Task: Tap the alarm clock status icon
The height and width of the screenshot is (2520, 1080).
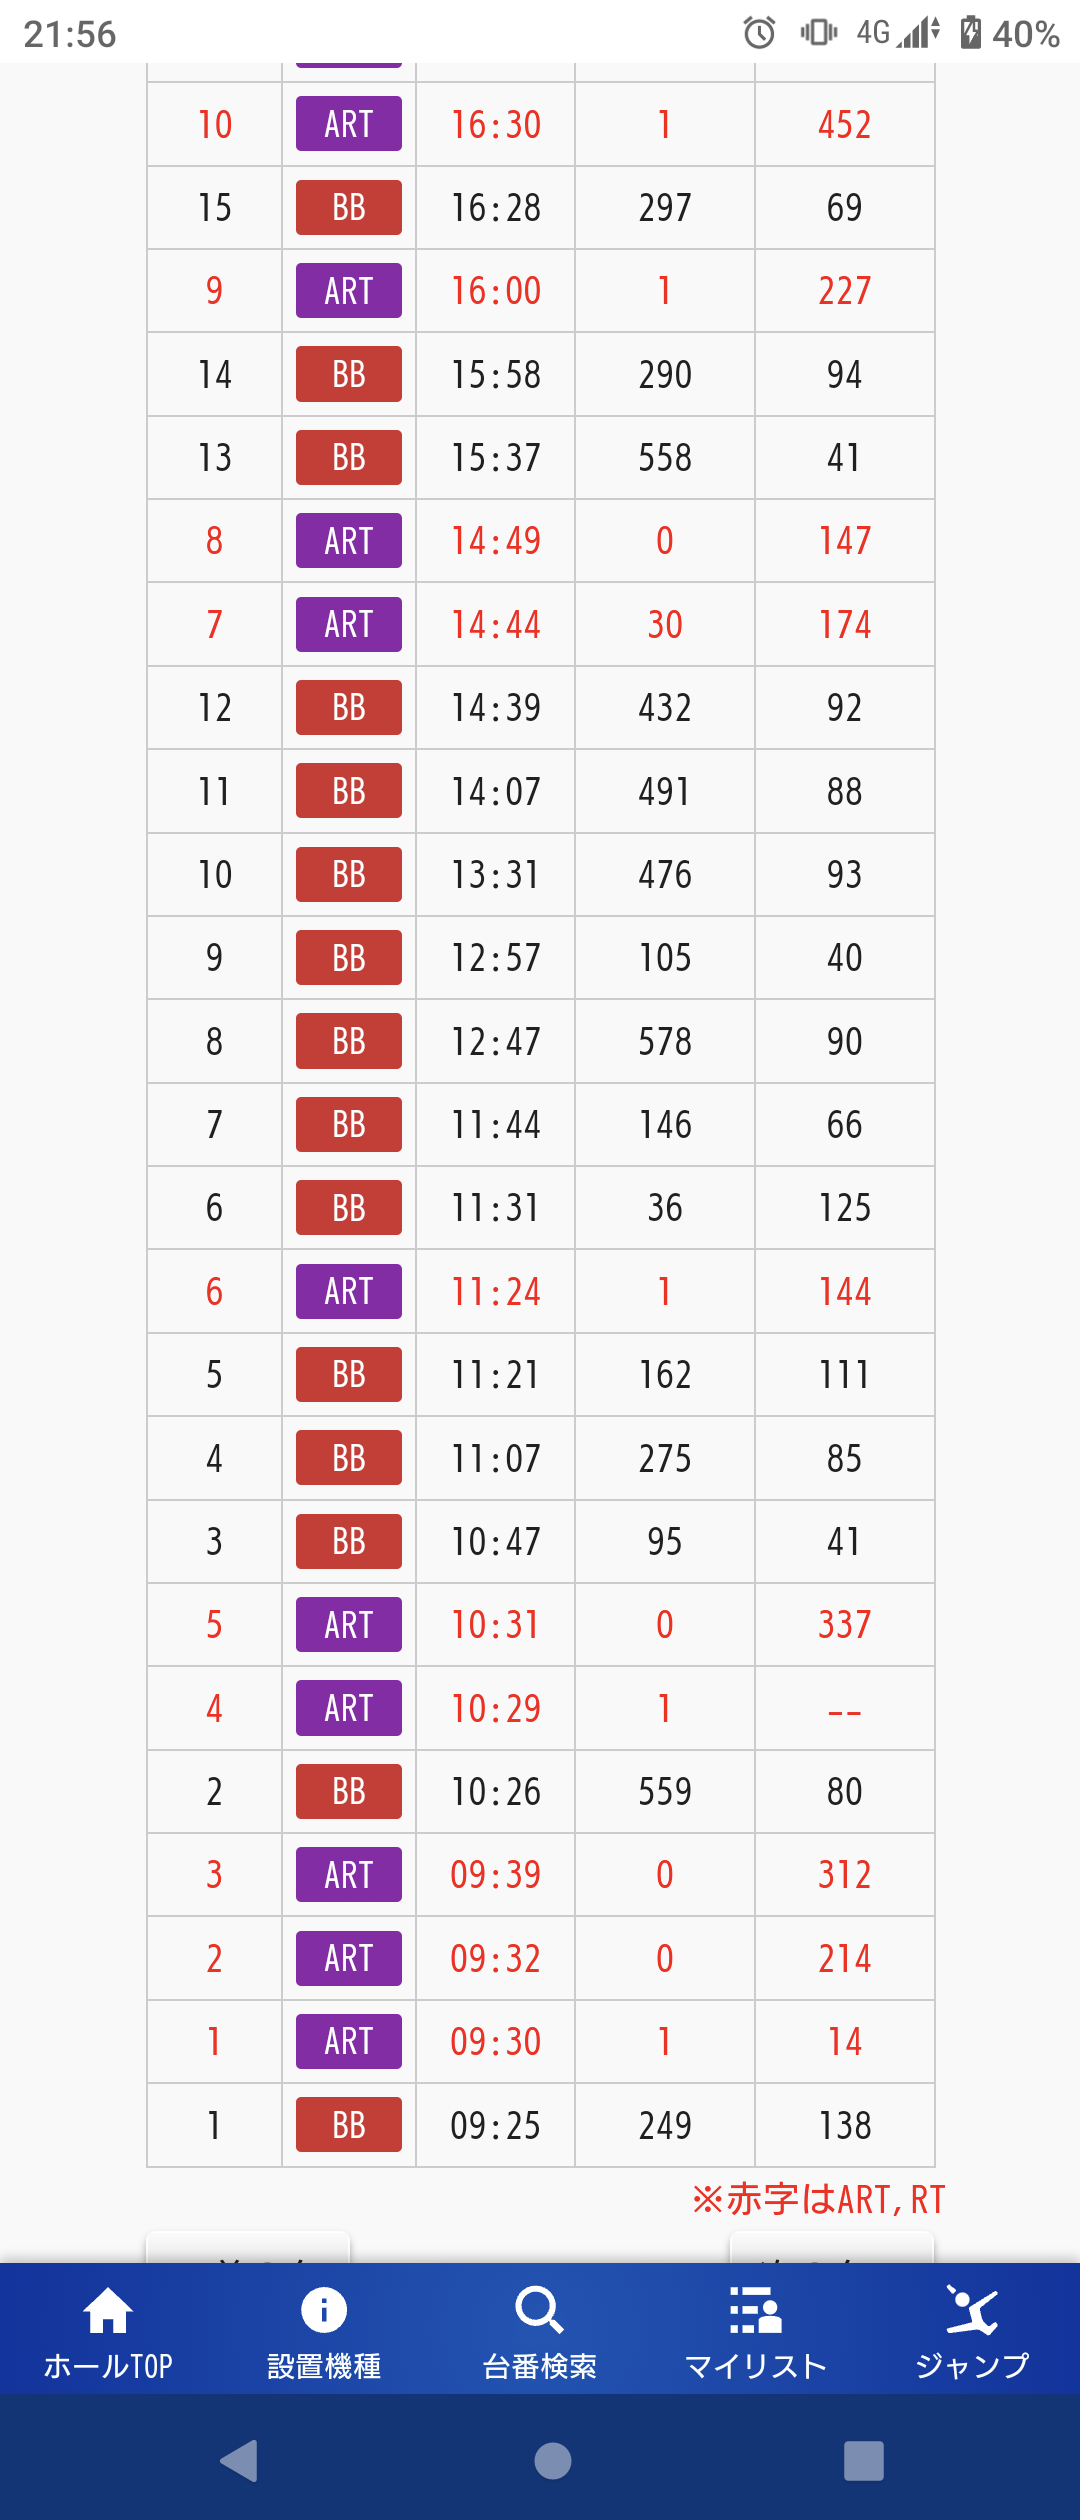Action: point(759,33)
